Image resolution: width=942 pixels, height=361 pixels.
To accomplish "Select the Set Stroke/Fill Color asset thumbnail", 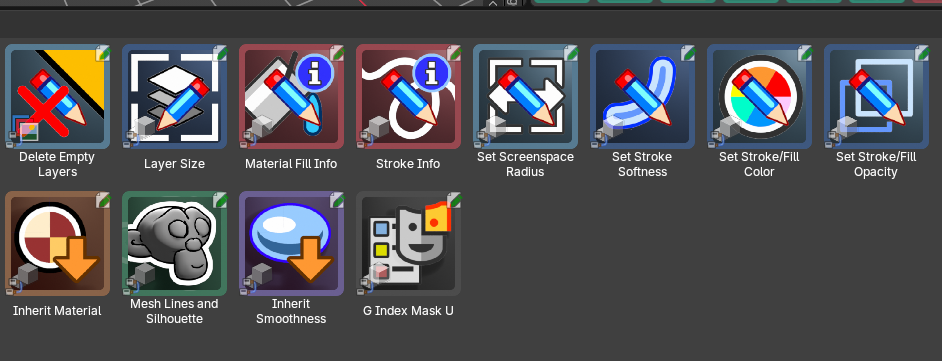I will point(759,96).
